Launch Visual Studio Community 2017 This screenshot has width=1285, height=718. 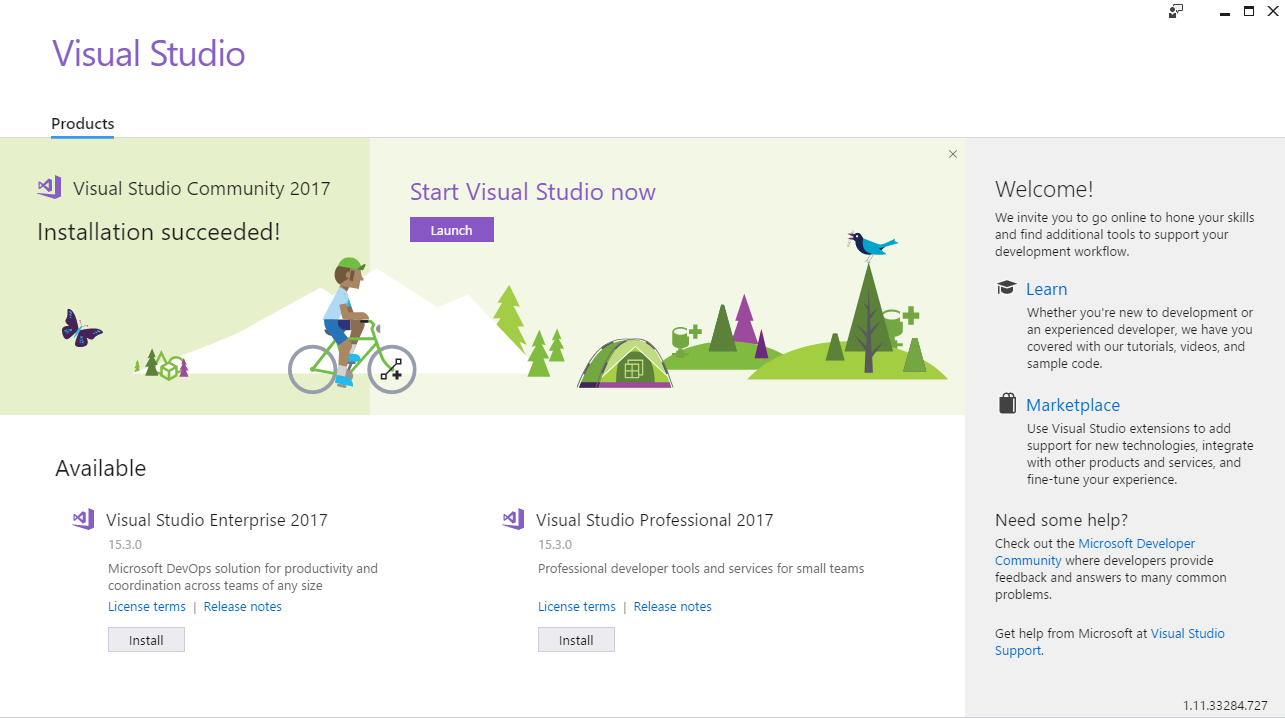click(x=452, y=230)
